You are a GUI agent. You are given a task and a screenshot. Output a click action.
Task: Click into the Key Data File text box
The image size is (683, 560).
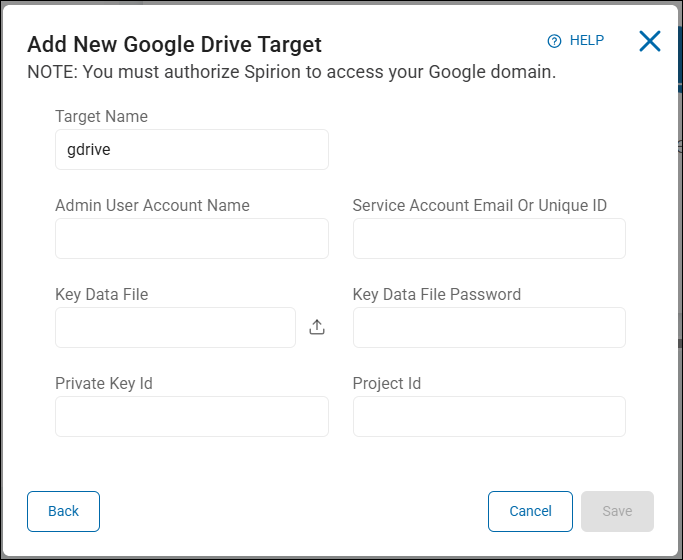(175, 327)
